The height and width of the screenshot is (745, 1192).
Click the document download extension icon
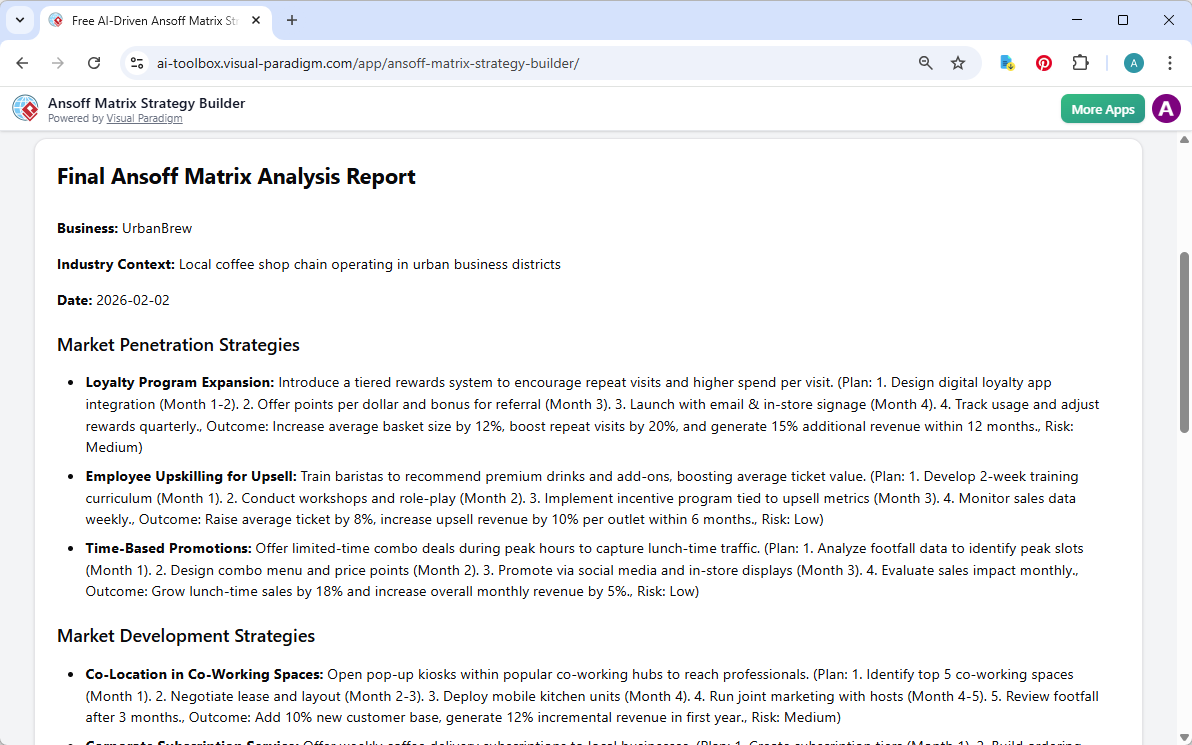pos(1006,62)
